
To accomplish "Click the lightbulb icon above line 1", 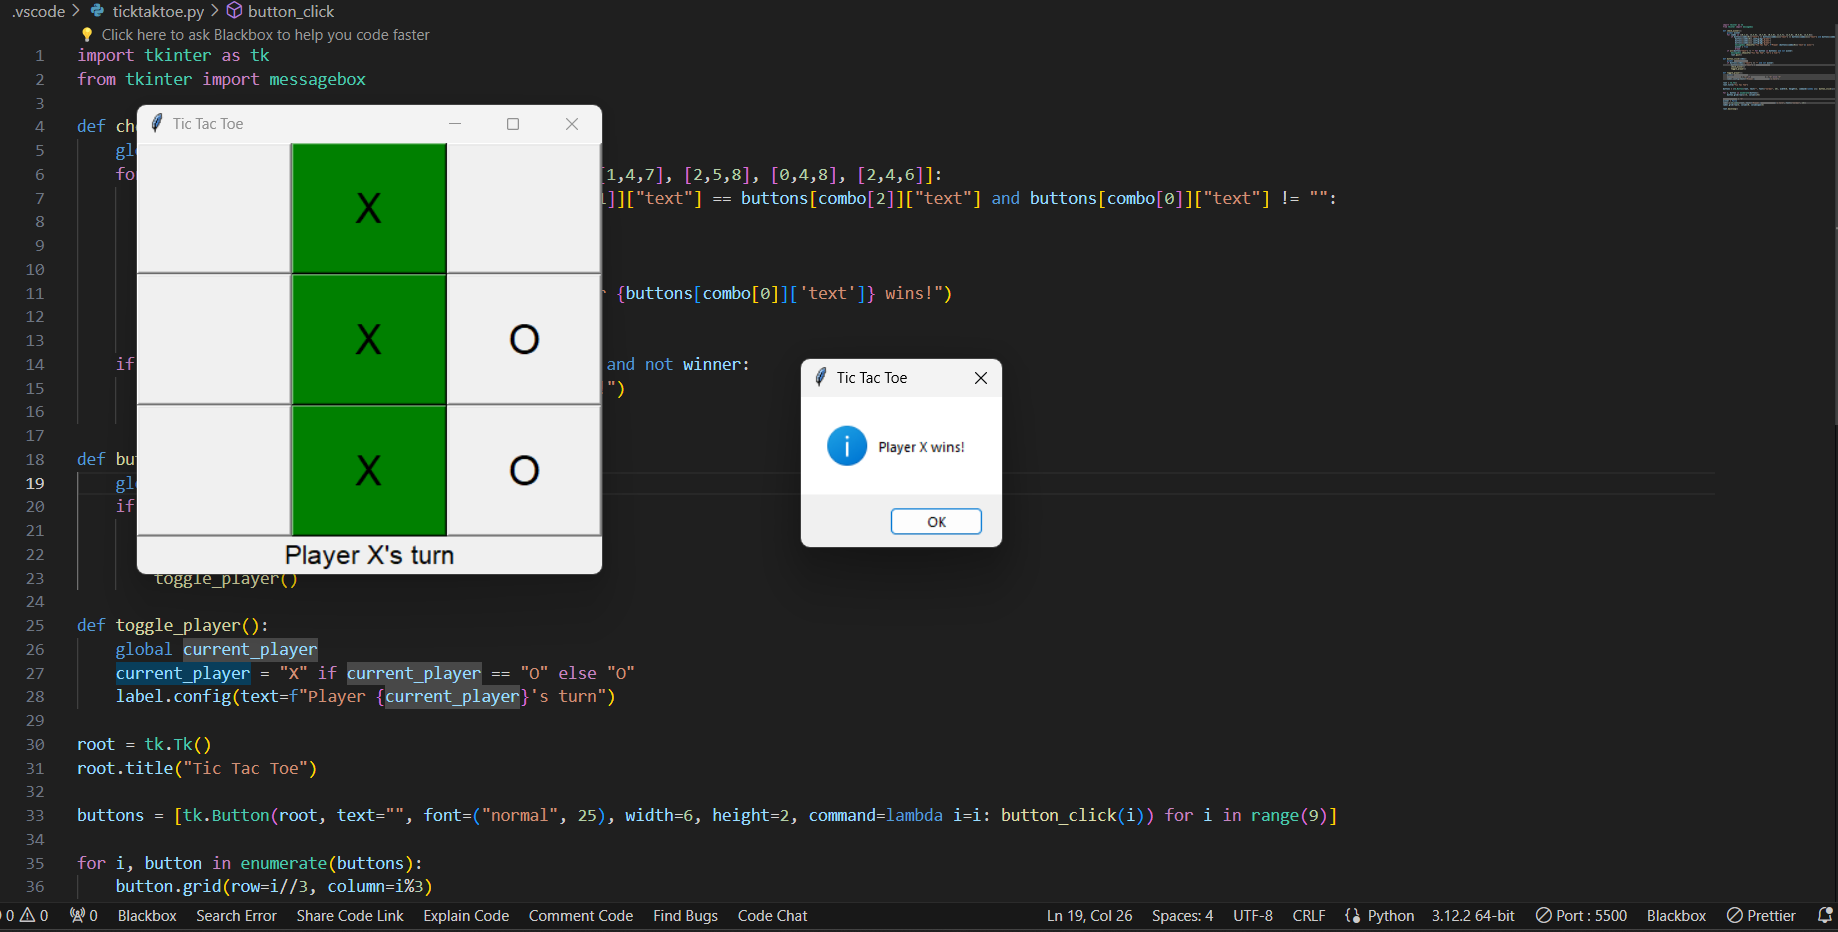I will pyautogui.click(x=87, y=35).
